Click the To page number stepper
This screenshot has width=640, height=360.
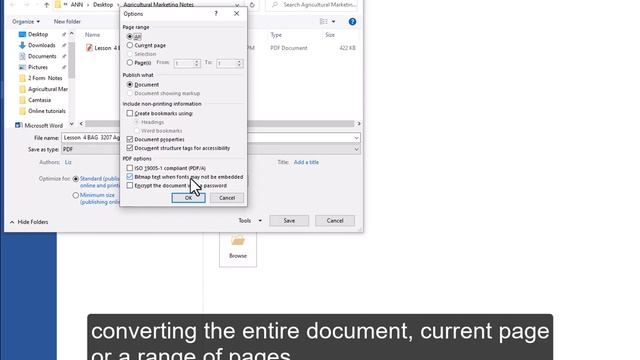click(240, 63)
